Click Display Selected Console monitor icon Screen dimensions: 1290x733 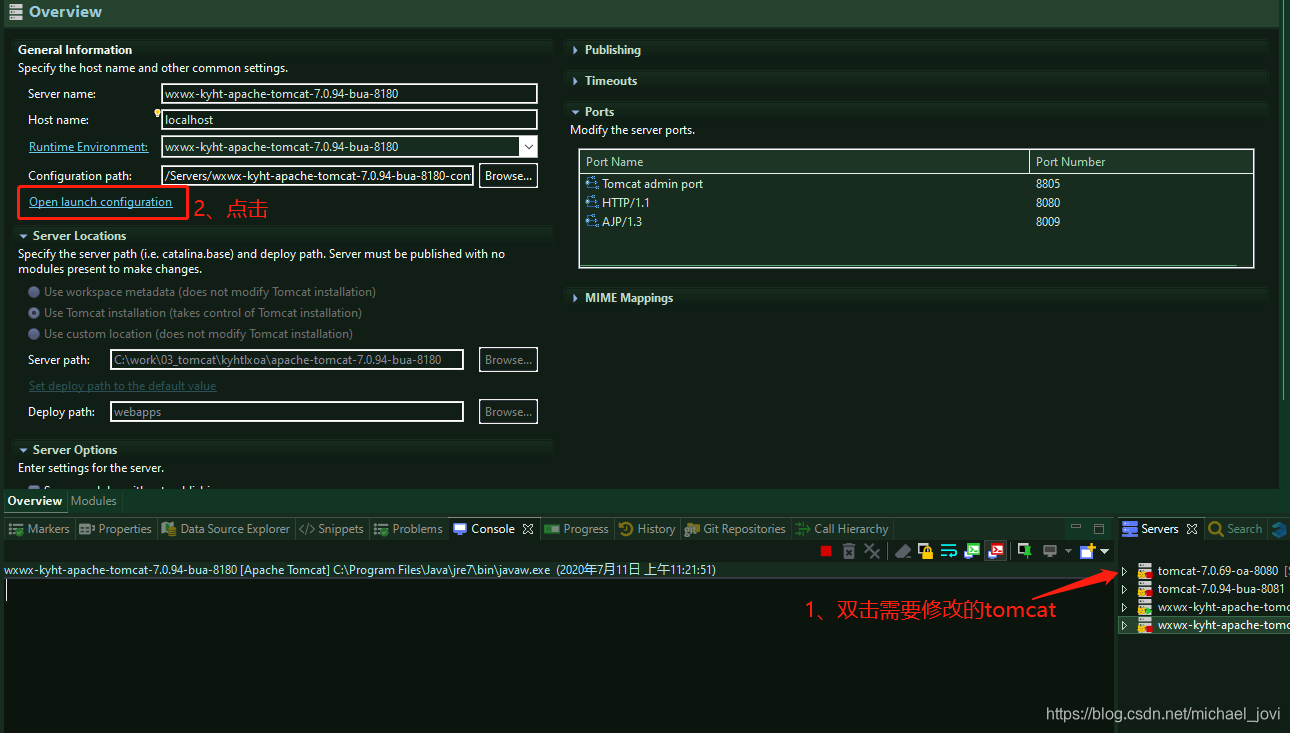coord(1050,551)
